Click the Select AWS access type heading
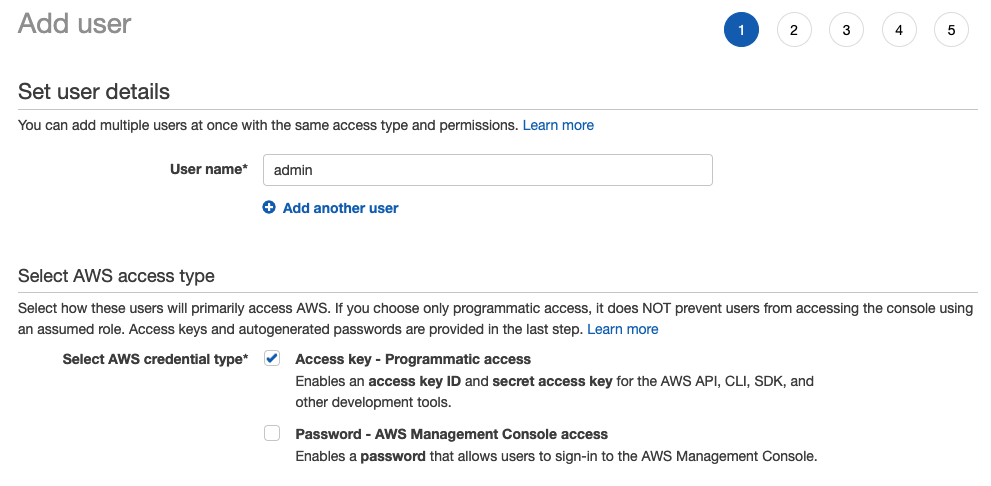Screen dimensions: 991x486 point(116,276)
